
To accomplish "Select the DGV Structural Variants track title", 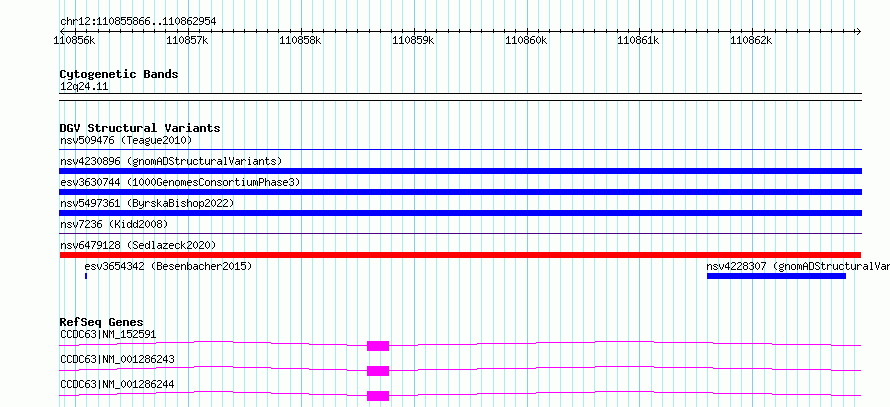I will [140, 128].
